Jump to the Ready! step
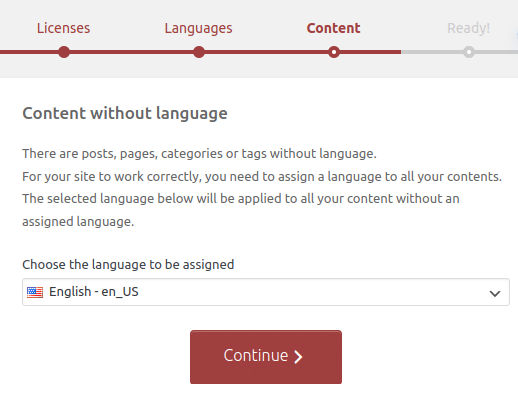The image size is (518, 395). point(468,28)
